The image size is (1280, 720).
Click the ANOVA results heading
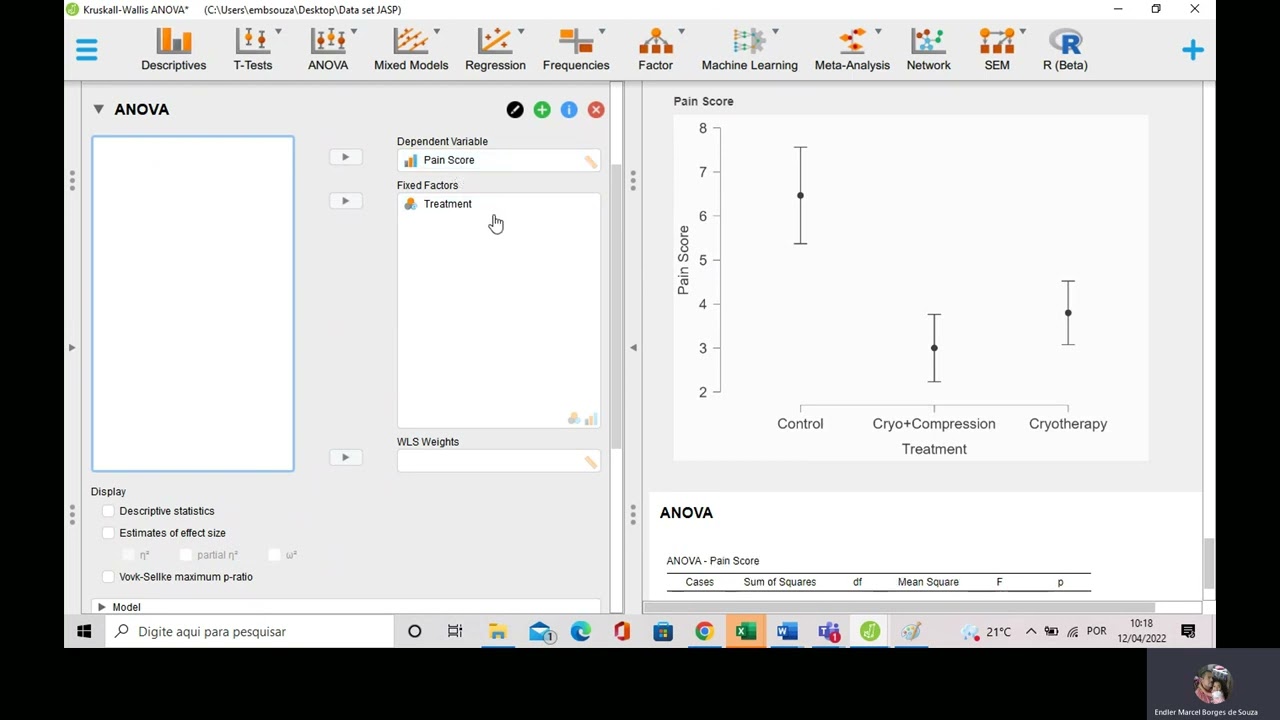[686, 513]
